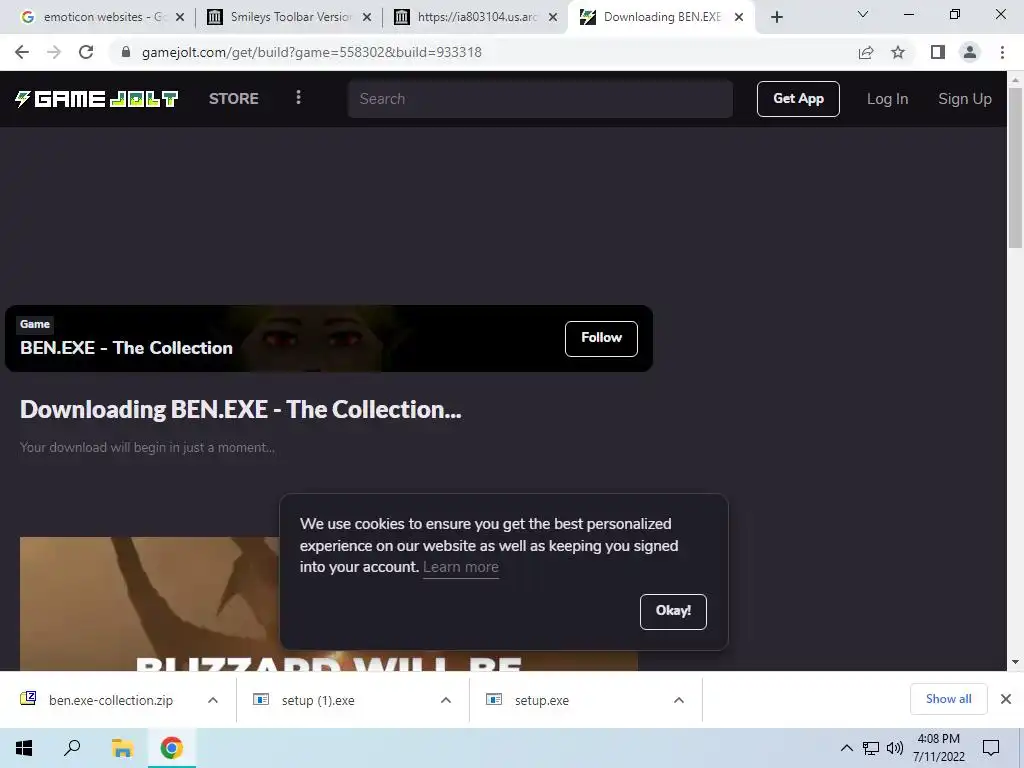This screenshot has width=1024, height=768.
Task: Switch to Smileys Toolbar Version tab
Action: pyautogui.click(x=289, y=17)
